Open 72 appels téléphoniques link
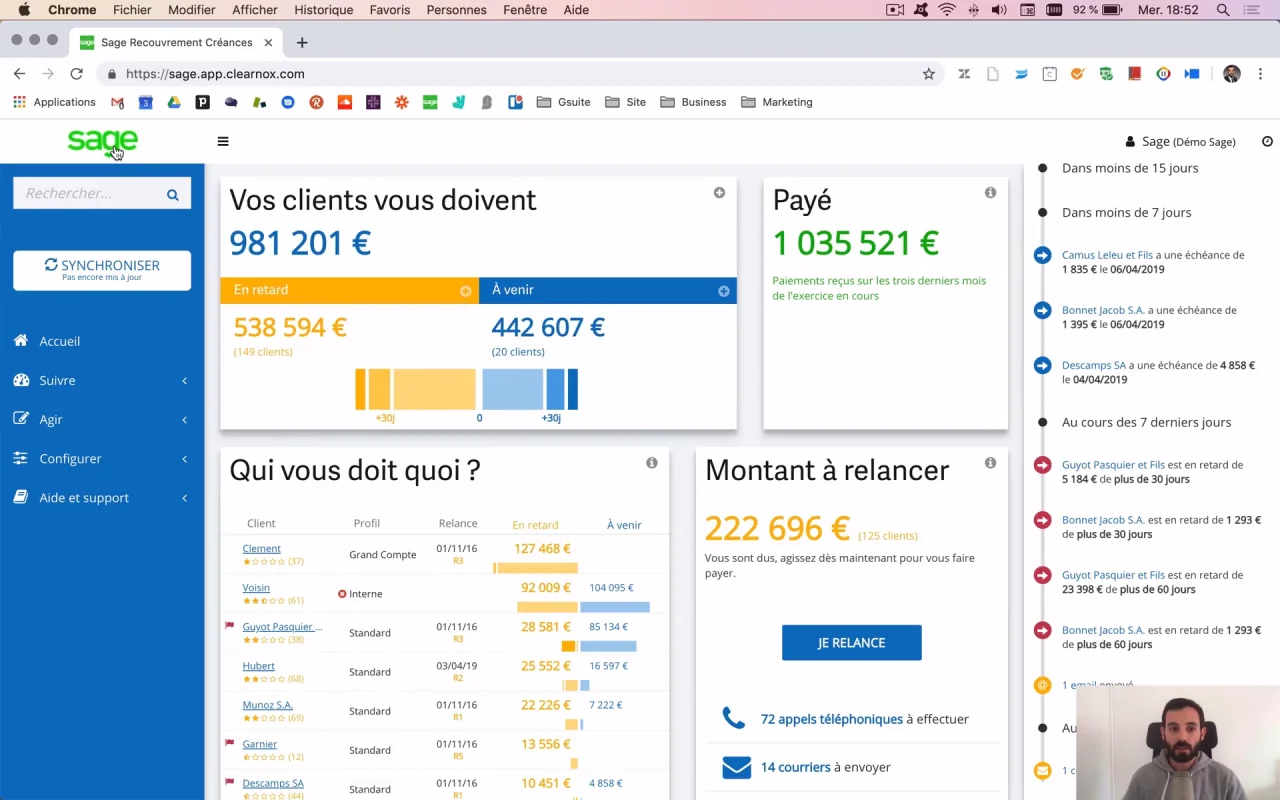 click(831, 719)
